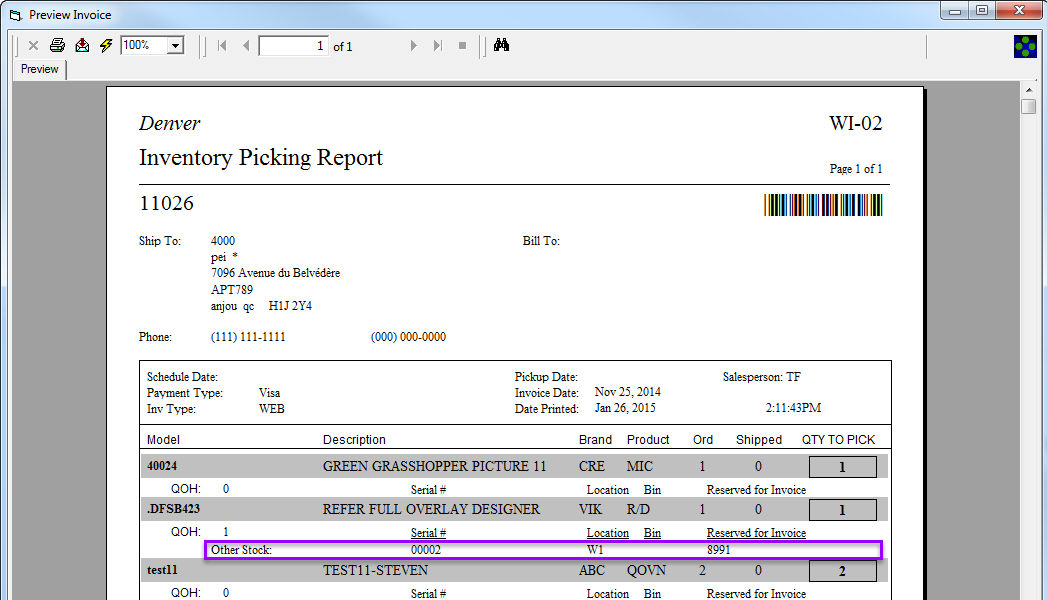Open search with the binoculars icon
This screenshot has height=600, width=1047.
coord(501,45)
